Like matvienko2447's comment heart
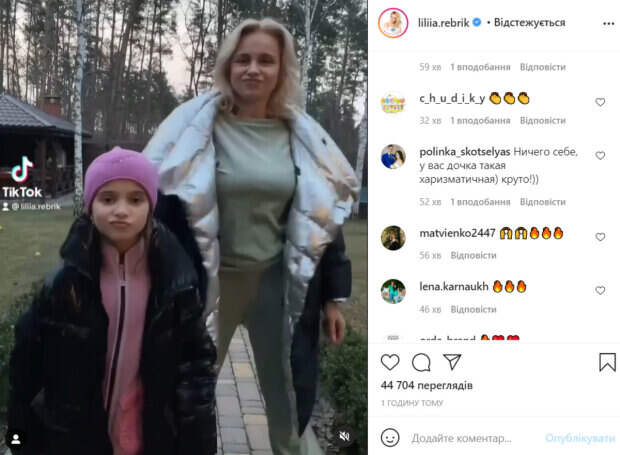Screen dimensions: 620x455 (x=600, y=237)
